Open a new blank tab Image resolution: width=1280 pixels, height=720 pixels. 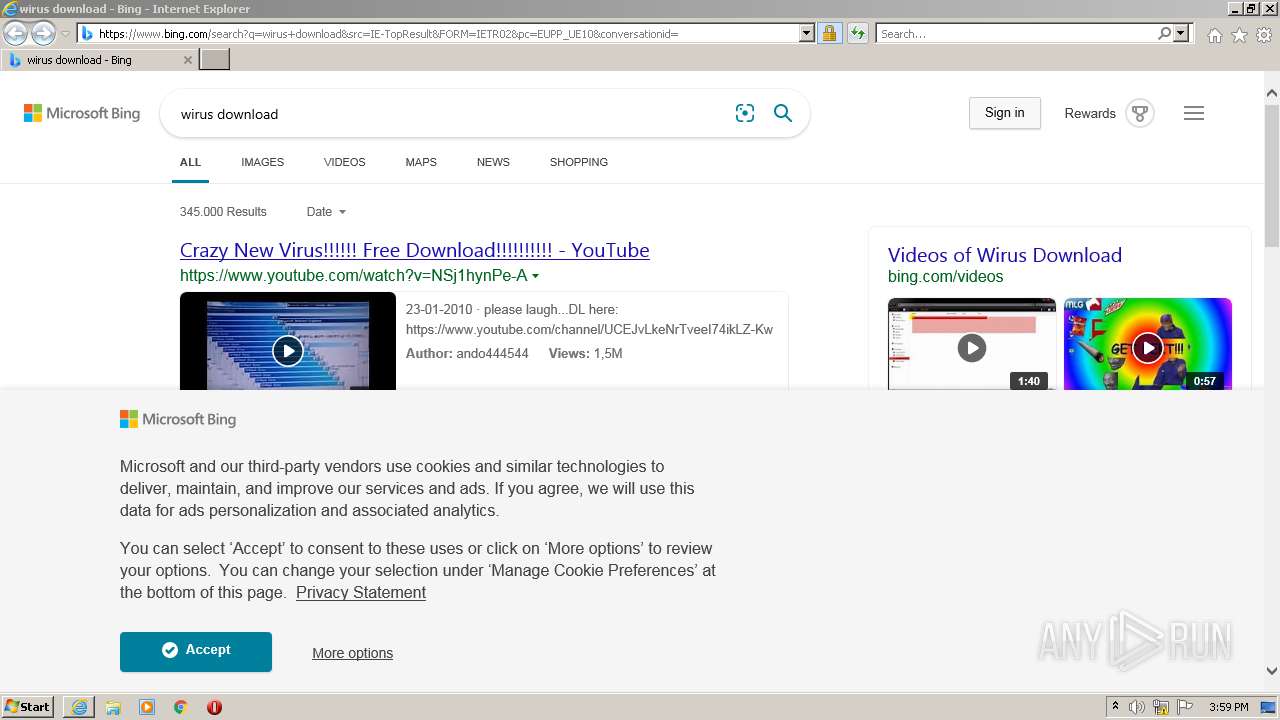point(215,60)
